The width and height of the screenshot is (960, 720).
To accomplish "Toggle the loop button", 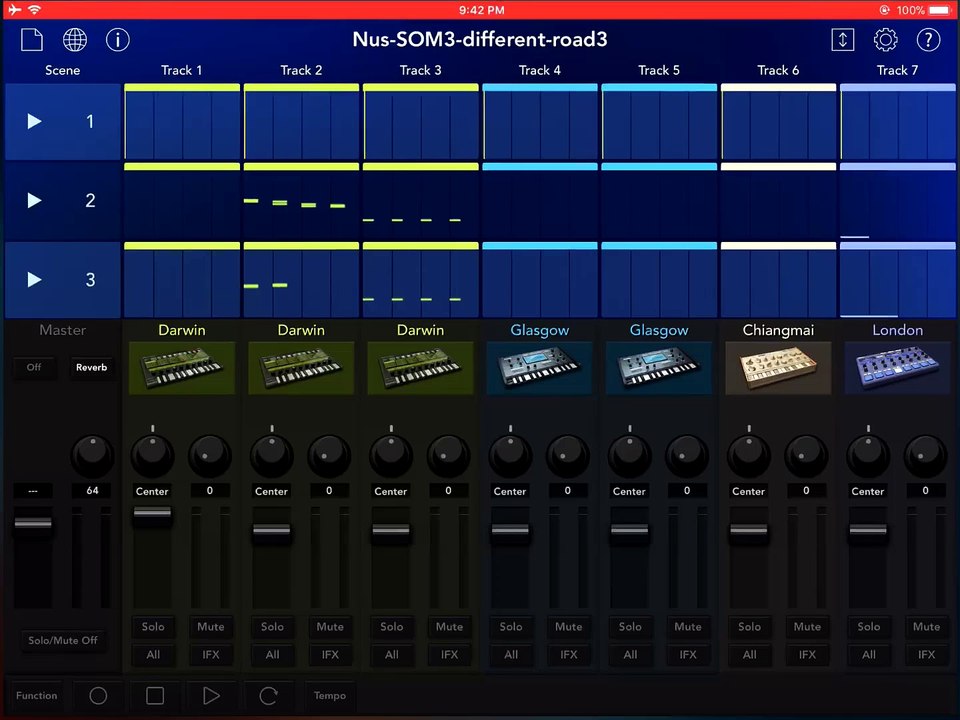I will point(268,696).
